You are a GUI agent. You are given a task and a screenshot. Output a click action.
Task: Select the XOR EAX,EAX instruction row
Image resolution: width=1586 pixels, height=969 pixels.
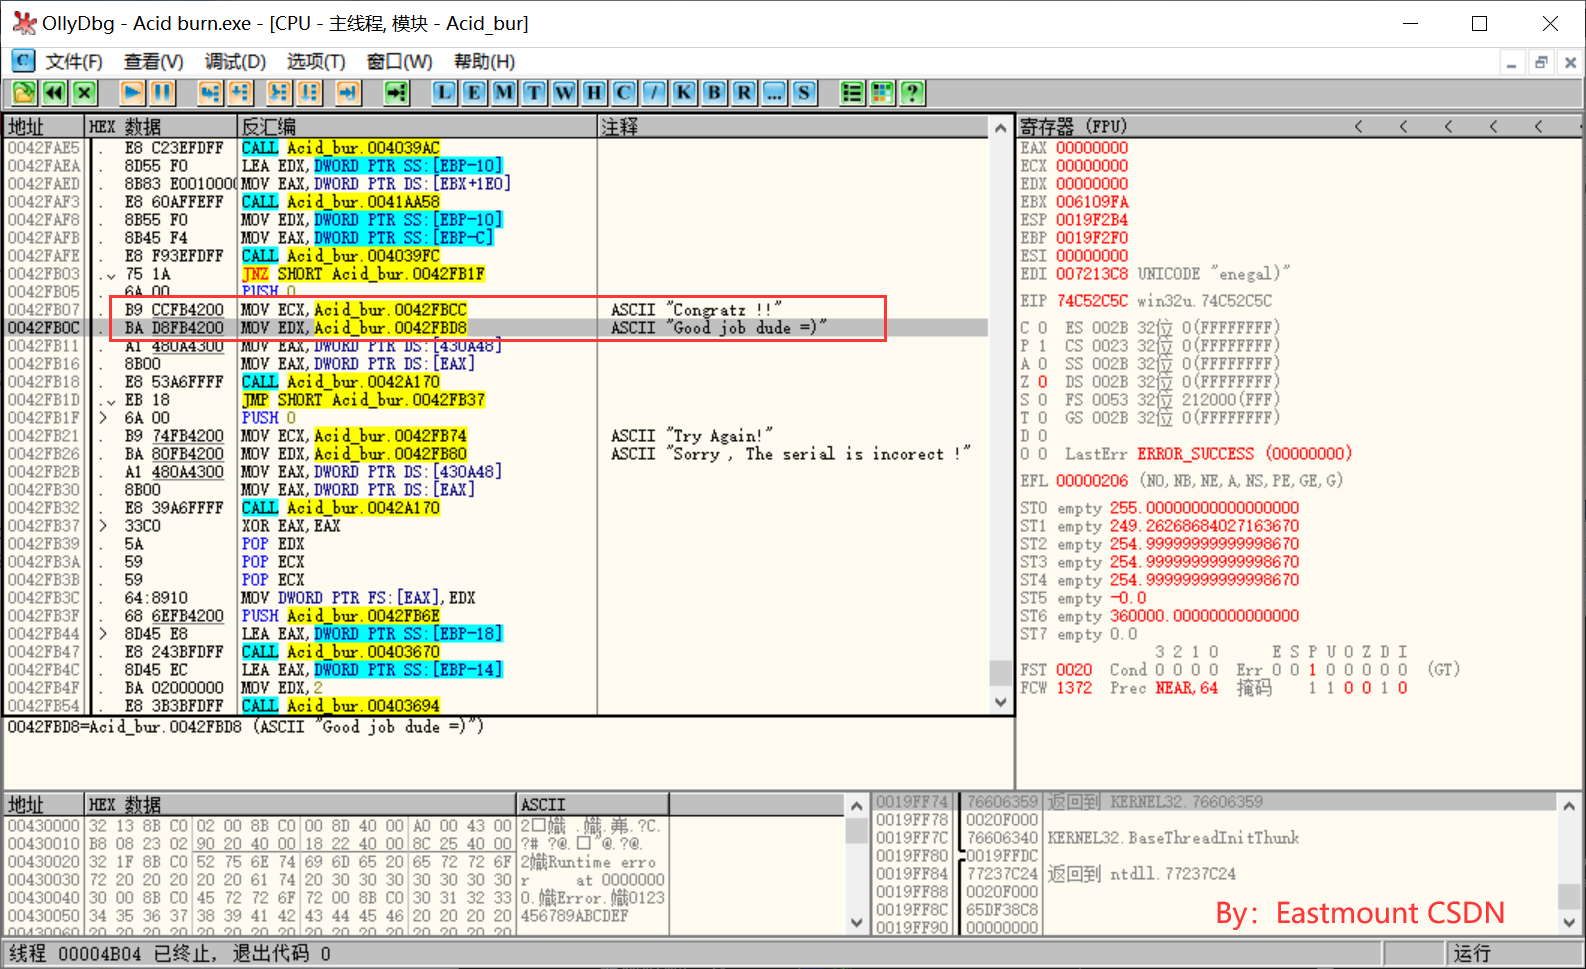click(496, 526)
